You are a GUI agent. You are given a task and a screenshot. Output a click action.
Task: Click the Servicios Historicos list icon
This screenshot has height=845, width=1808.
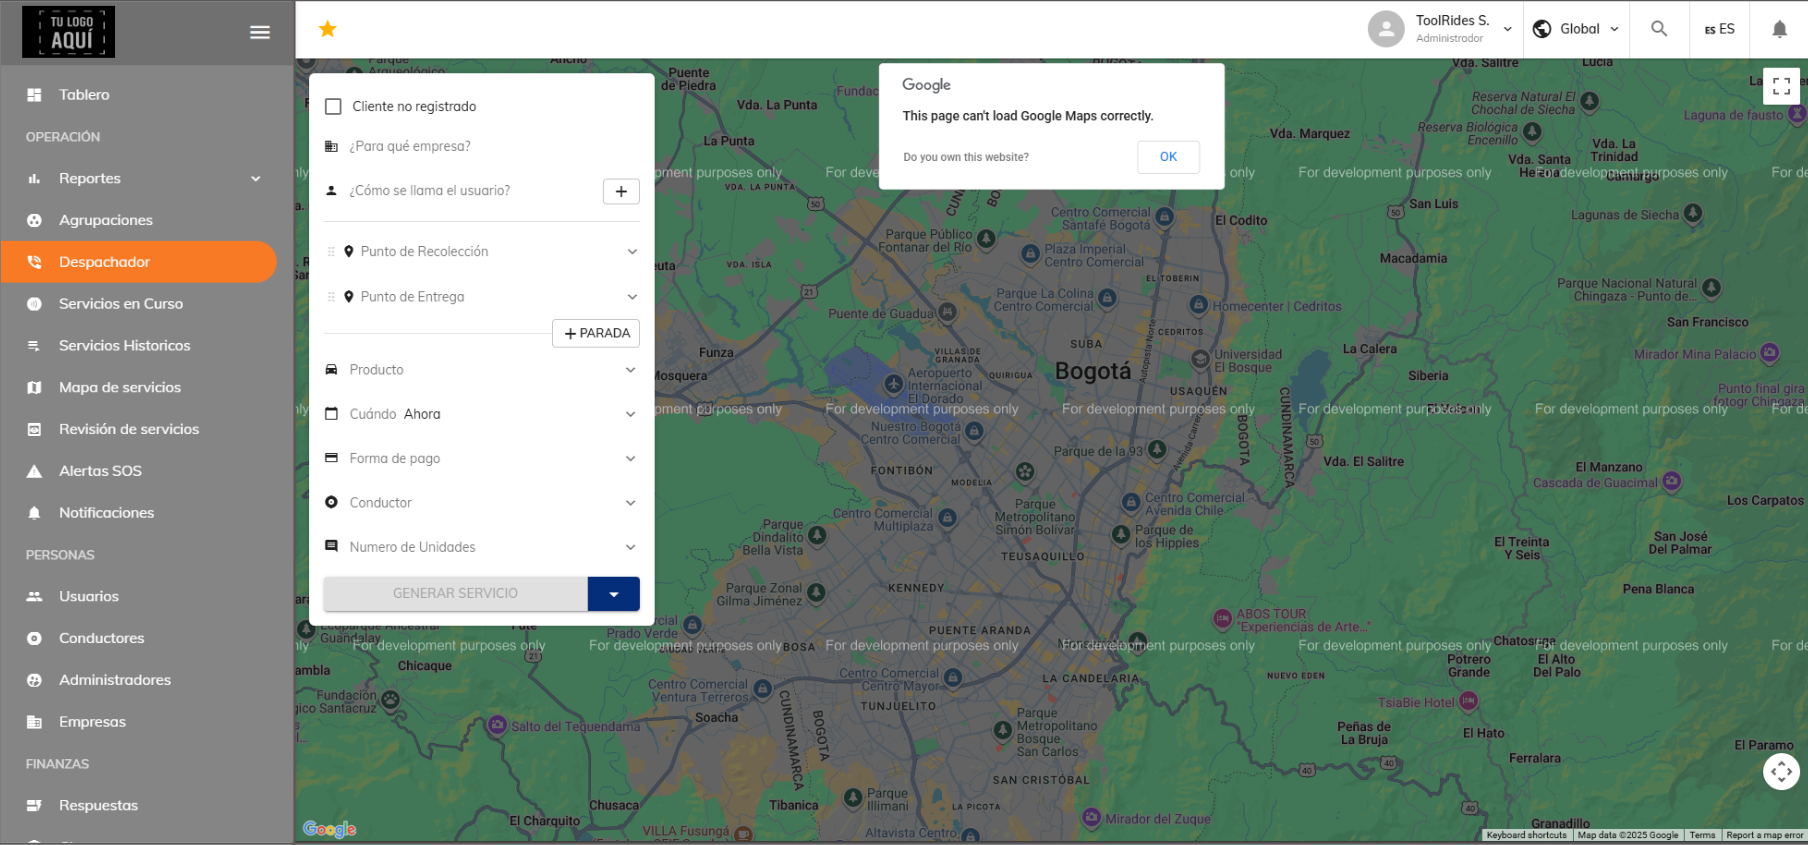coord(34,346)
